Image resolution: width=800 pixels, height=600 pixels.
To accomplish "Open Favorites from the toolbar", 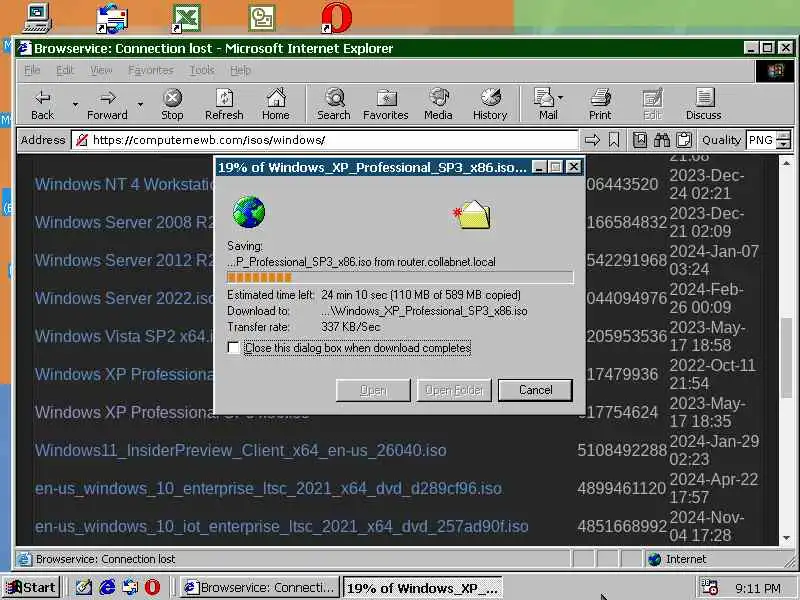I will [x=386, y=105].
